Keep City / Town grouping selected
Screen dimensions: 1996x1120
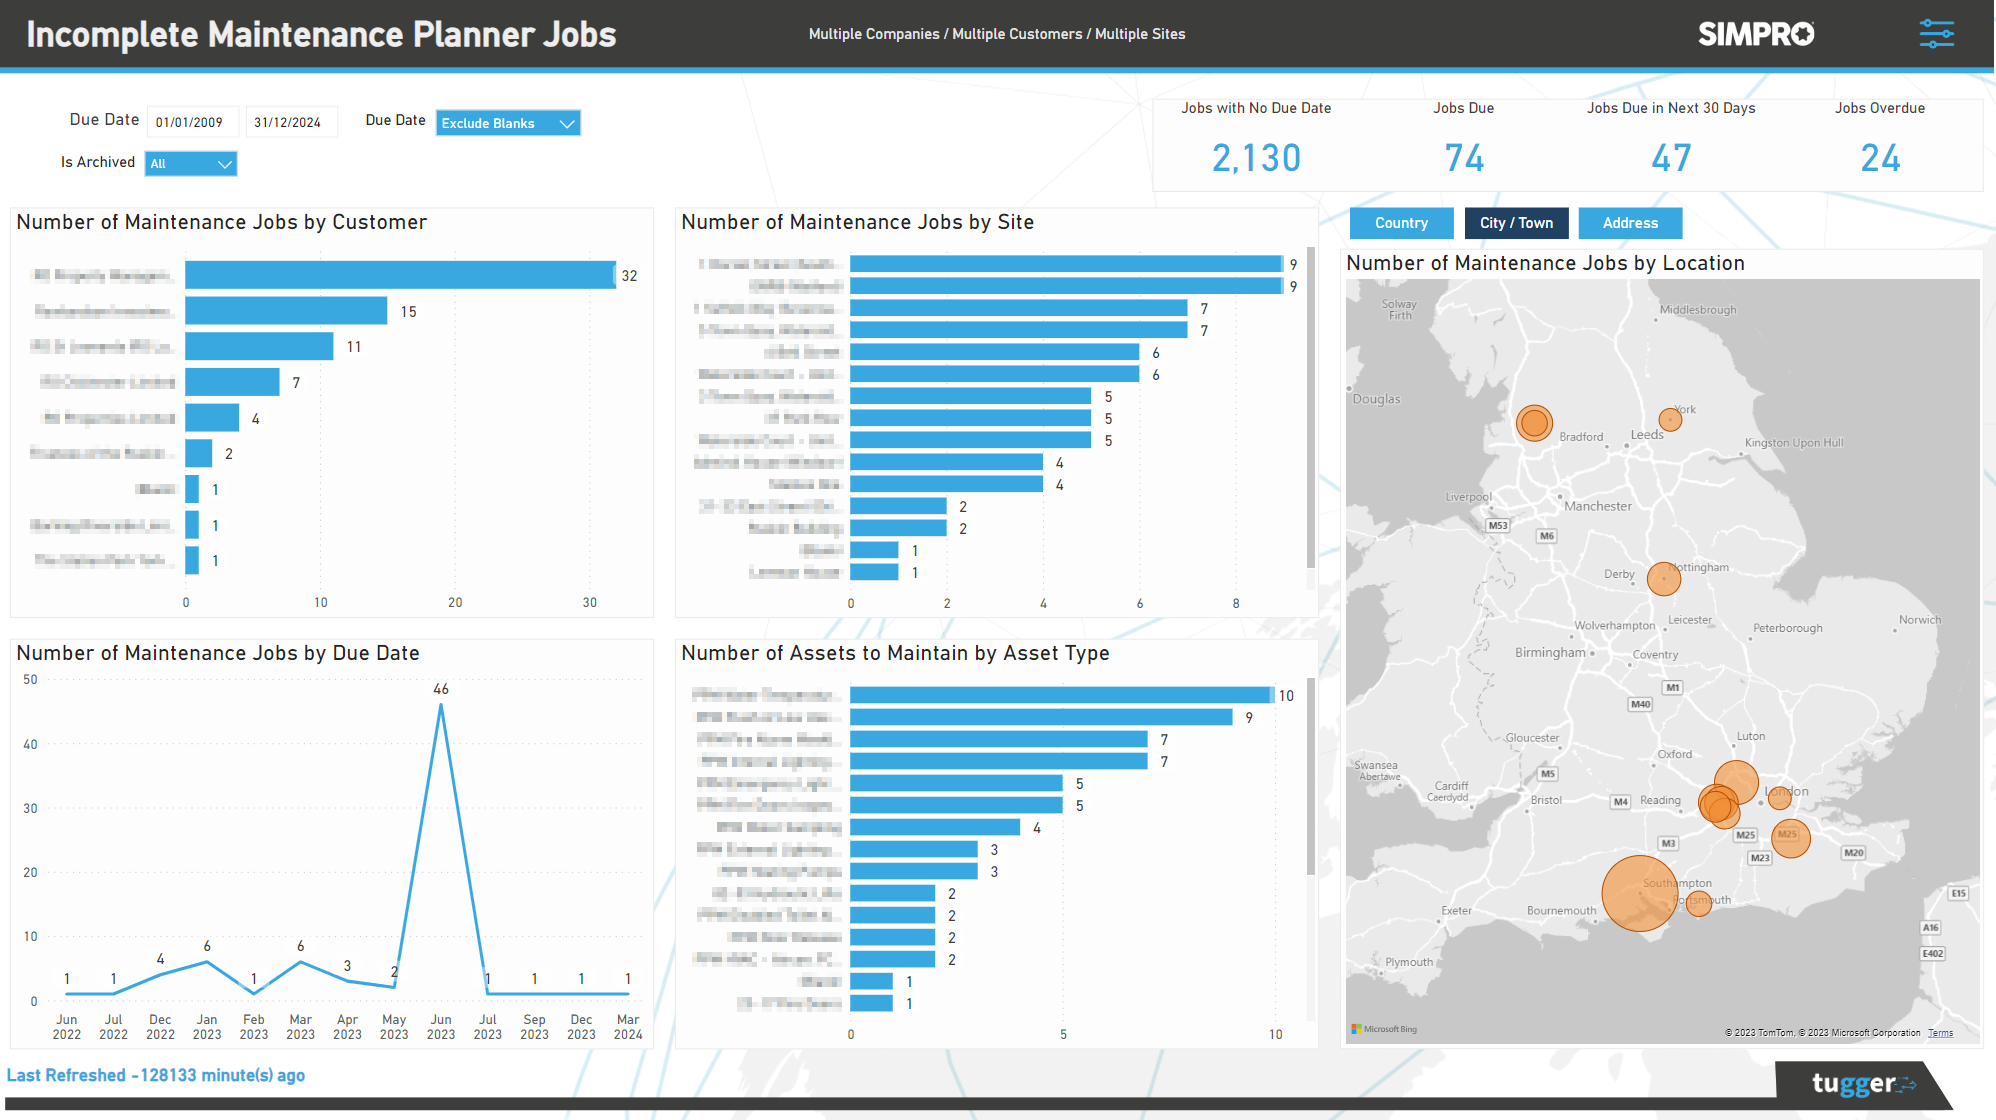click(1516, 223)
